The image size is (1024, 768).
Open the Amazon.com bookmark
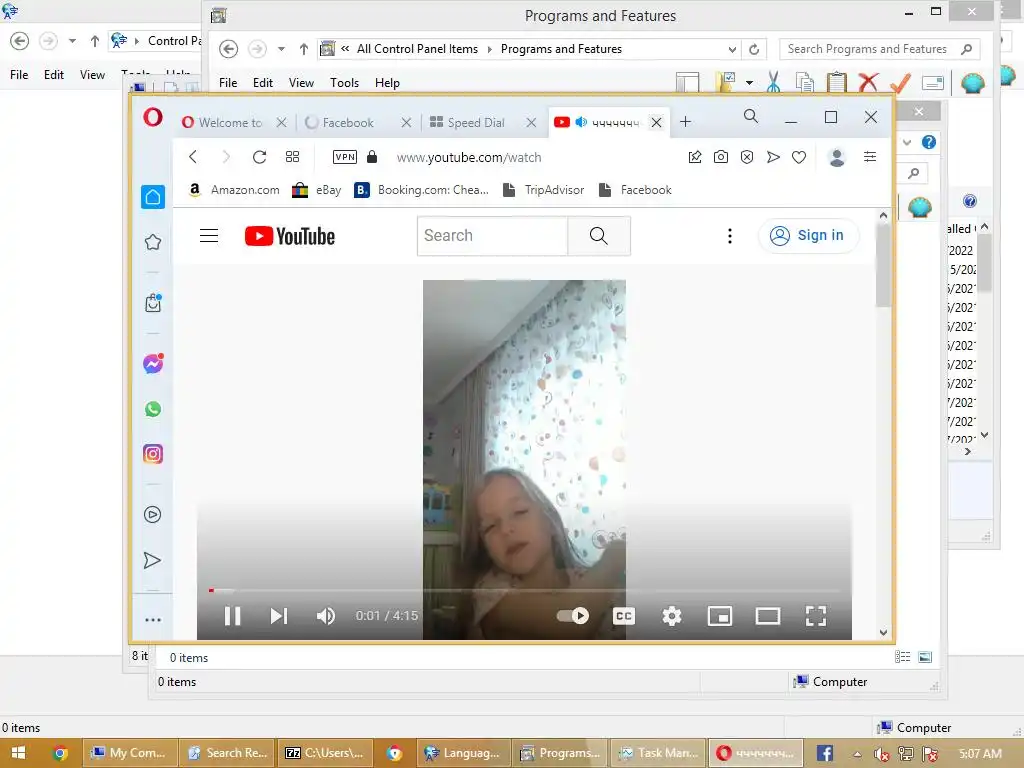click(234, 190)
